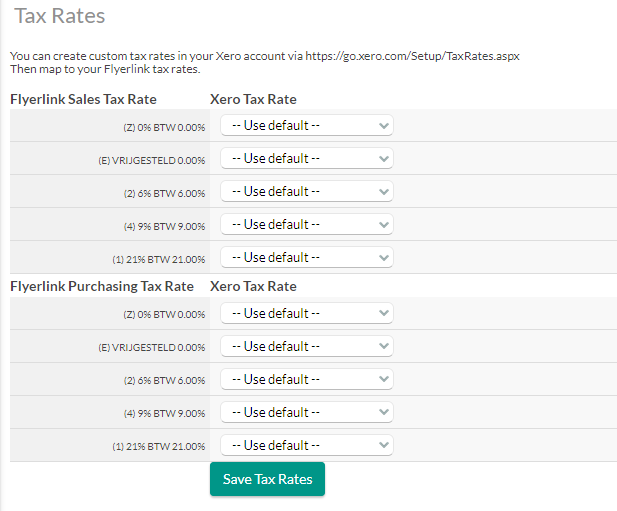Select Xero rate for purchasing (4) 9% BTW
617x511 pixels.
coord(307,413)
